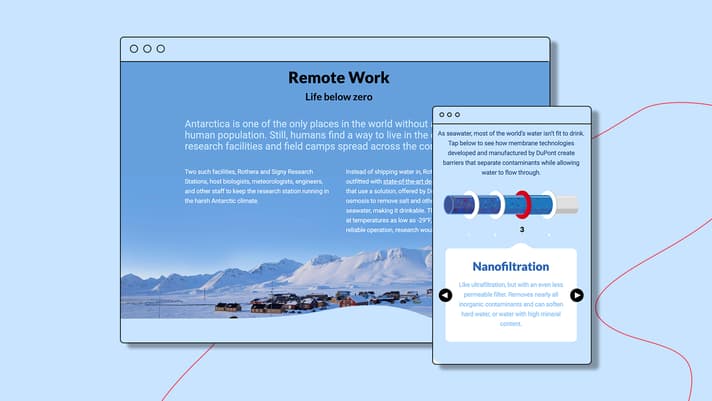Image resolution: width=712 pixels, height=401 pixels.
Task: Click the step number "3" under the pipe
Action: pos(522,229)
